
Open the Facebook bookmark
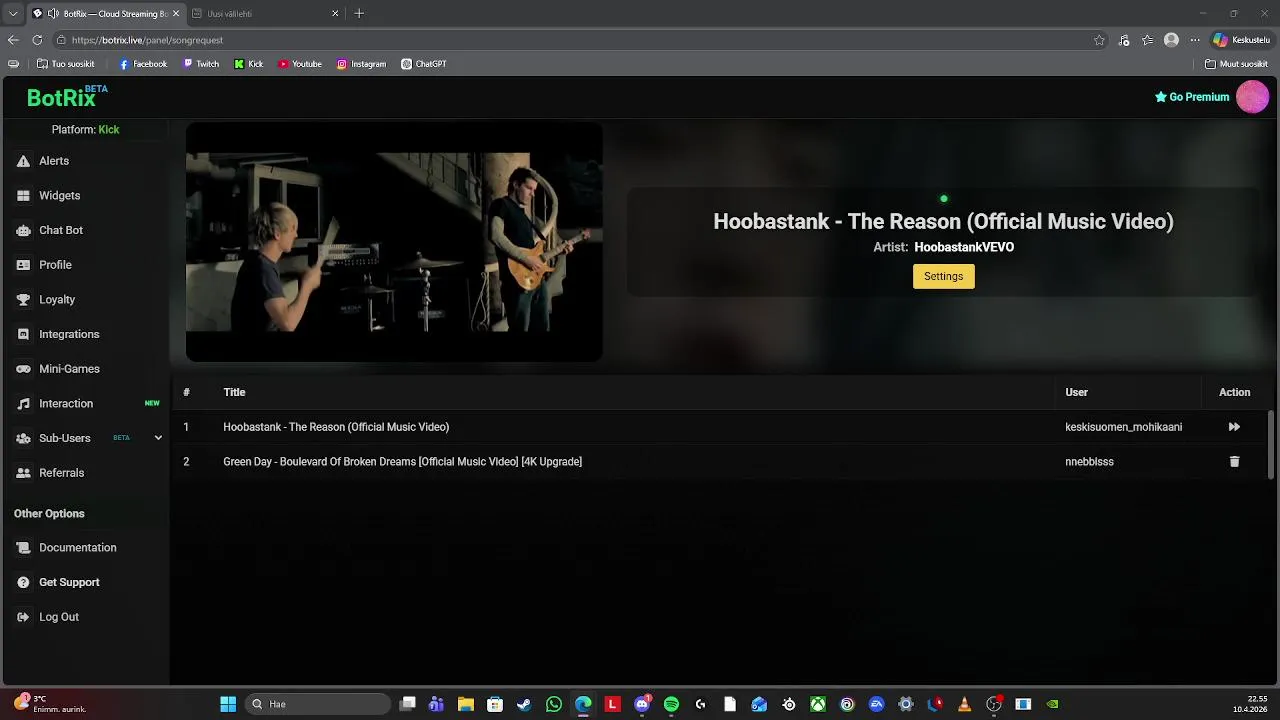143,64
